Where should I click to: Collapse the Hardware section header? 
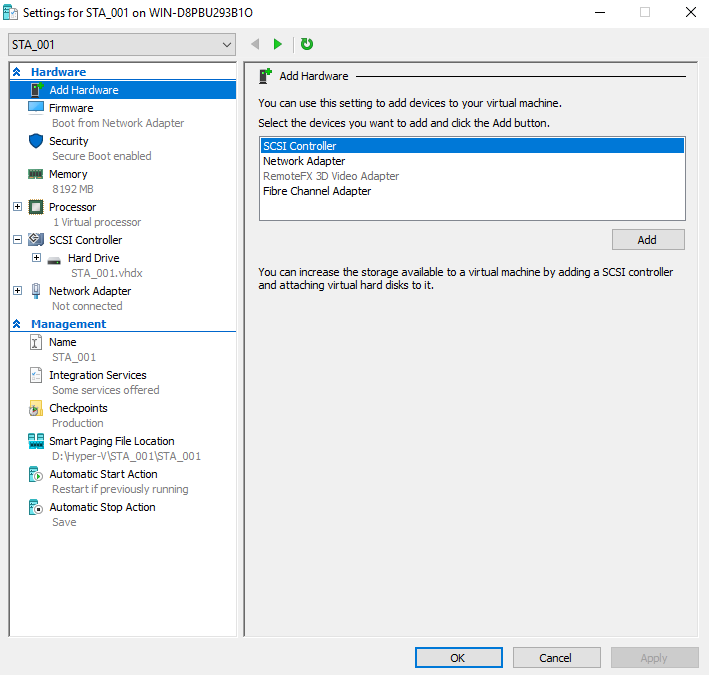click(x=17, y=72)
